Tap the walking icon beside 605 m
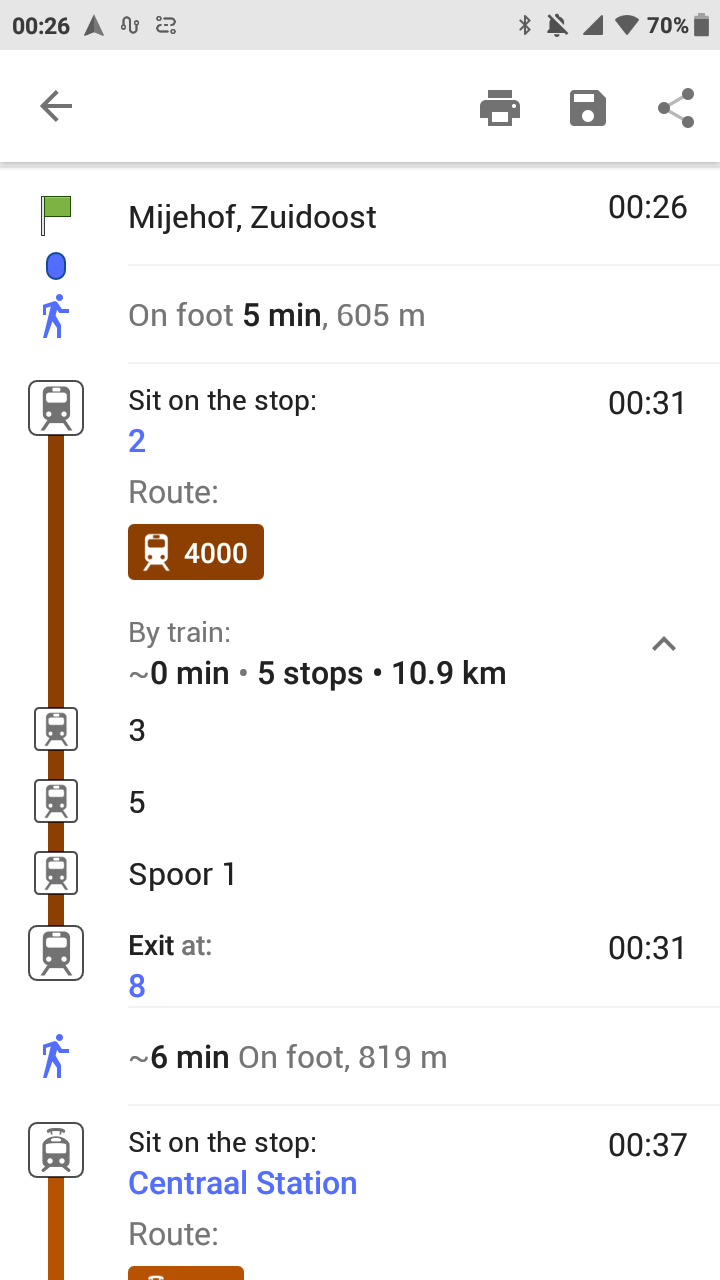Image resolution: width=720 pixels, height=1280 pixels. [x=56, y=316]
